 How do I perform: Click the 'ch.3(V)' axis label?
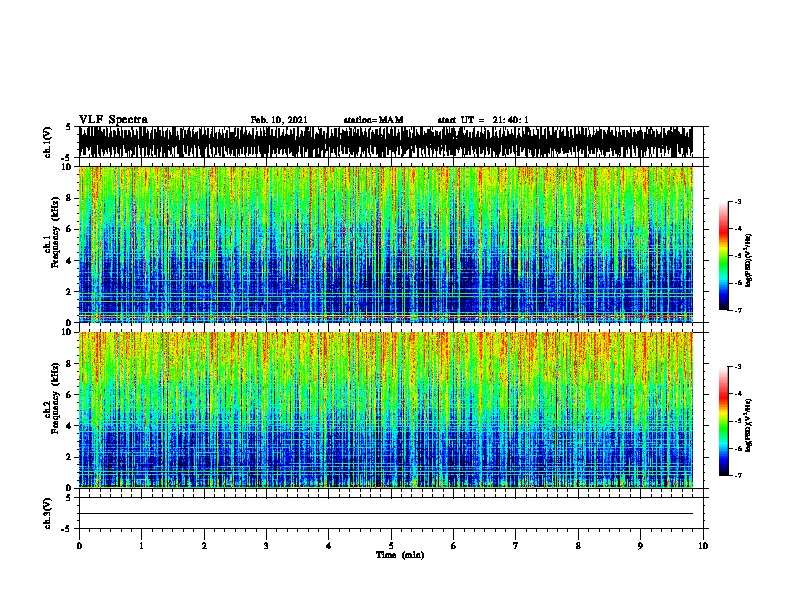48,513
